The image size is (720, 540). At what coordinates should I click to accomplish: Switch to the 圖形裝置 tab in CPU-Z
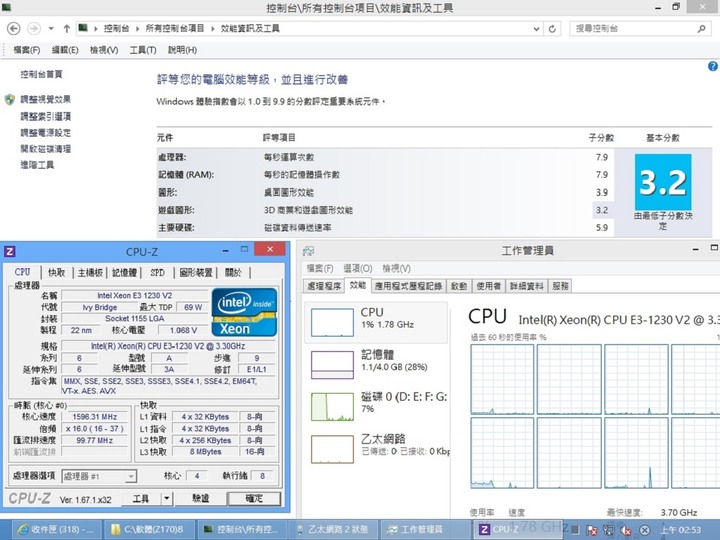tap(196, 273)
